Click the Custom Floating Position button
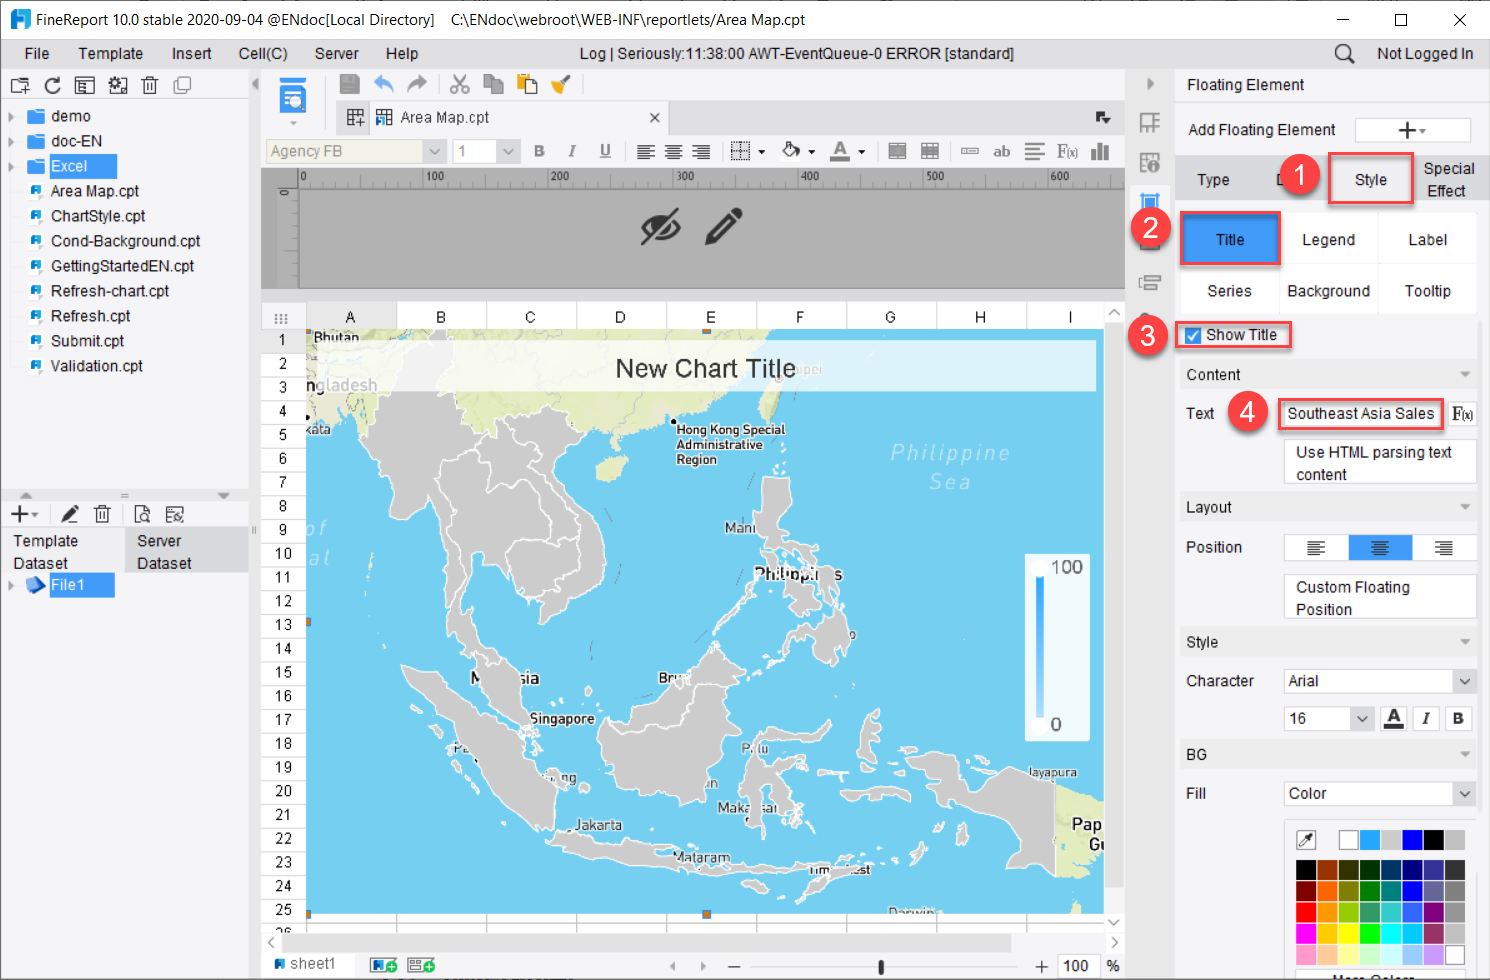Screen dimensions: 1490x980 (x=1378, y=597)
